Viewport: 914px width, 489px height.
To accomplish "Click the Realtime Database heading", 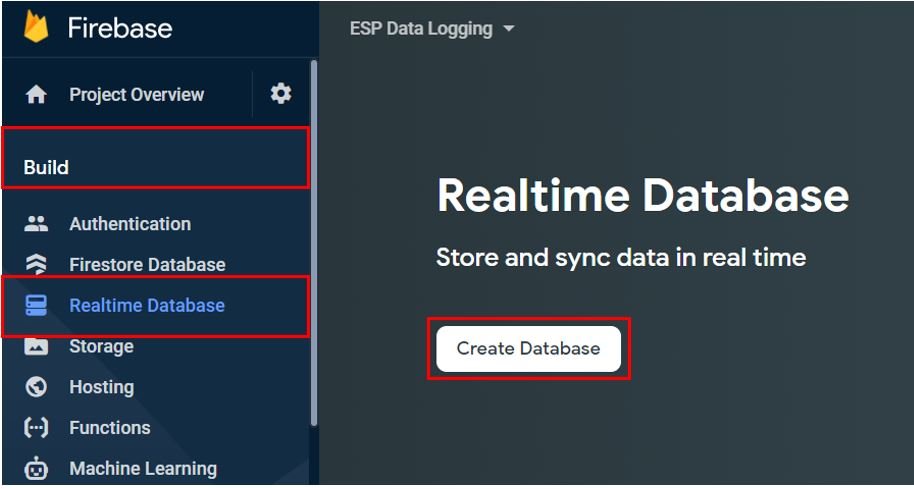I will (x=642, y=196).
